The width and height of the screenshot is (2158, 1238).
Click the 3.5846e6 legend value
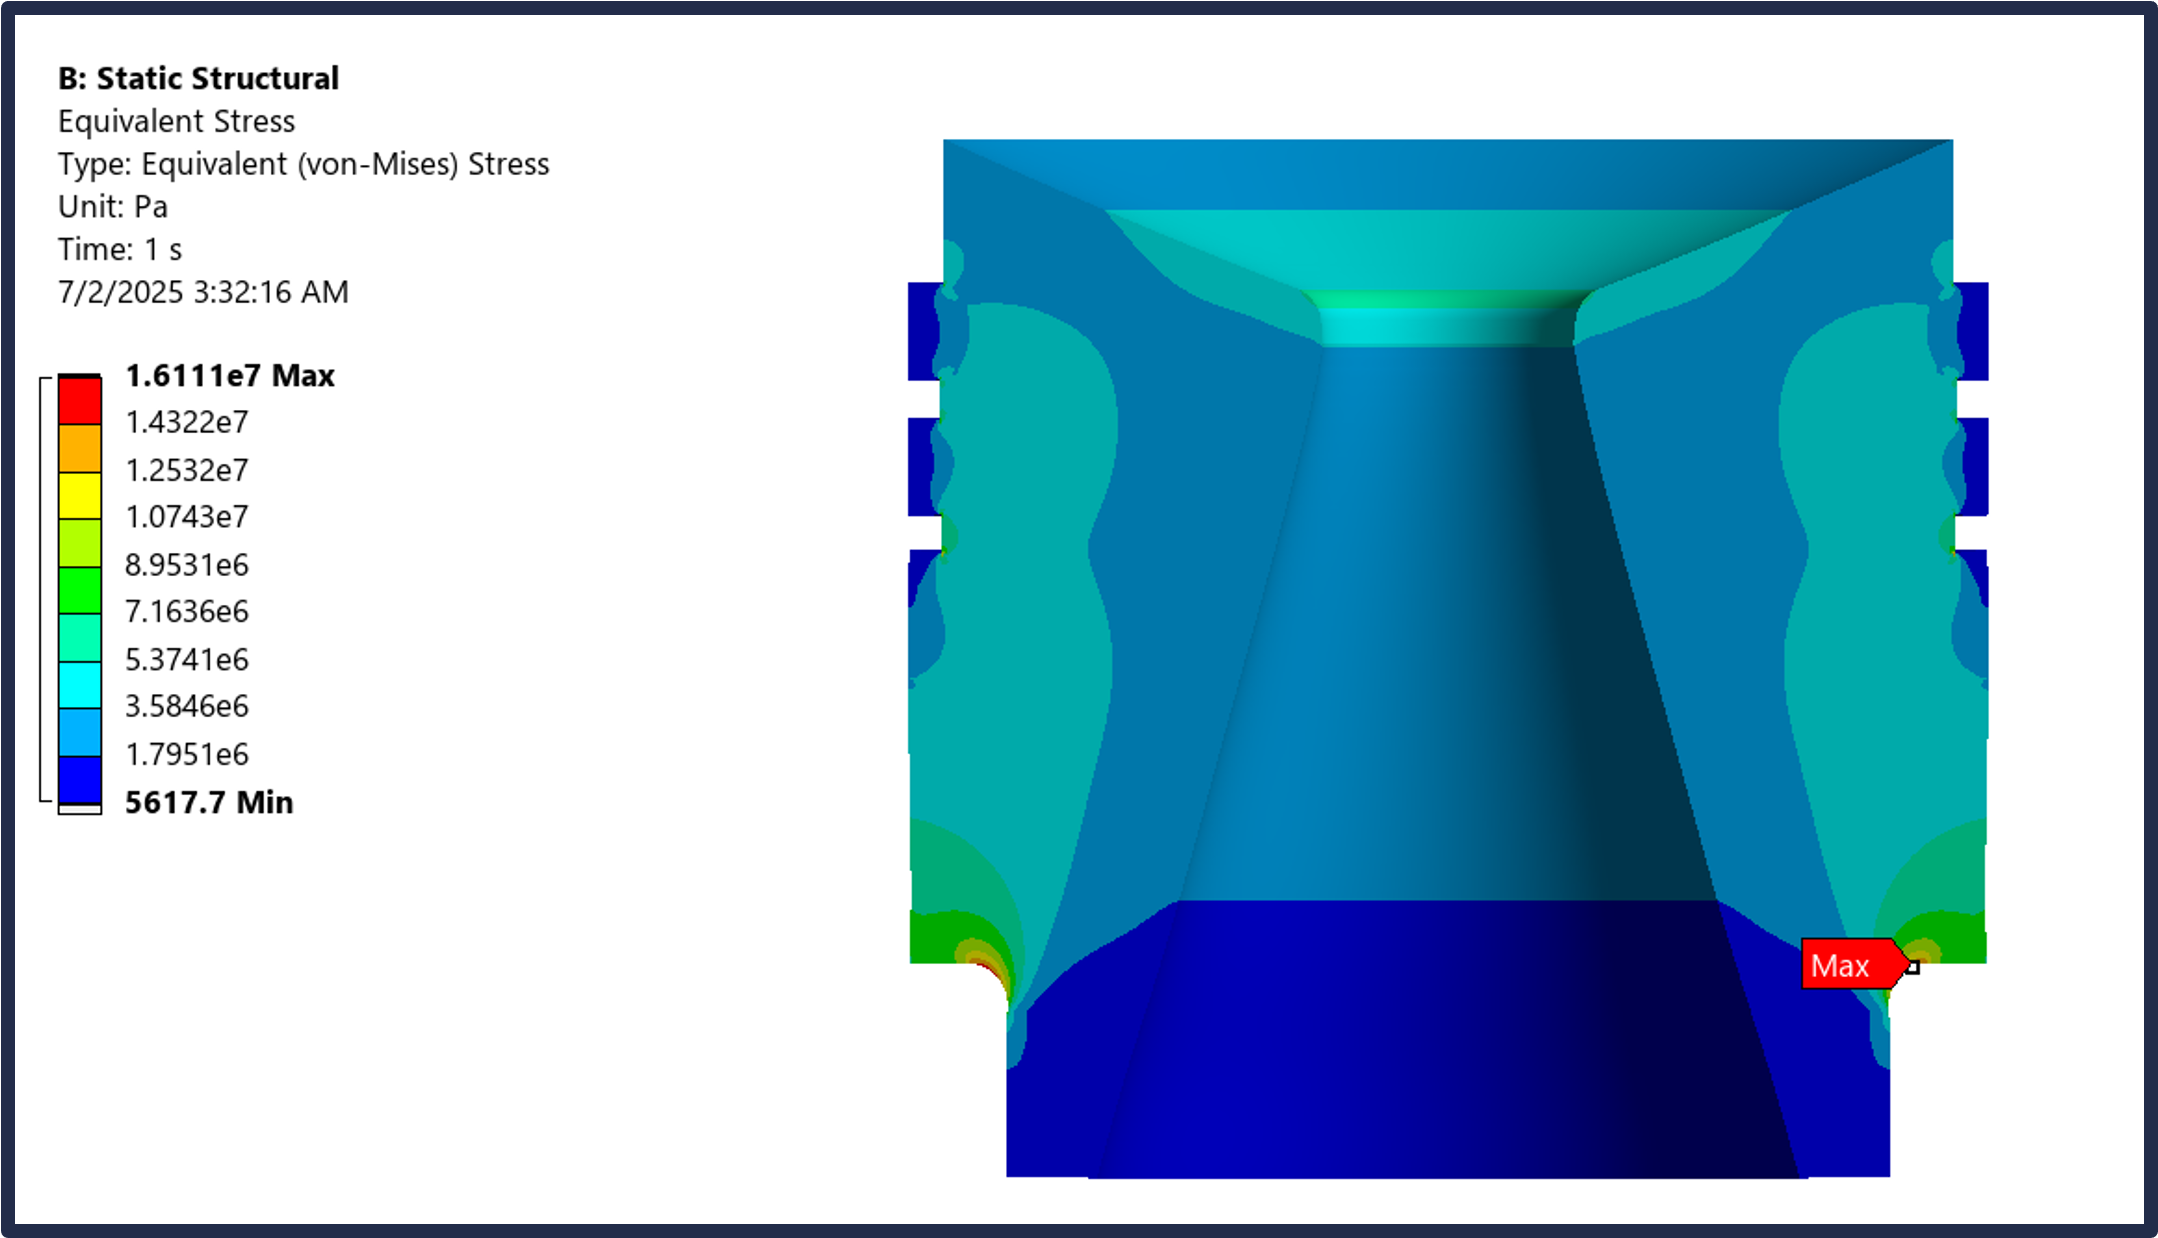pos(187,706)
